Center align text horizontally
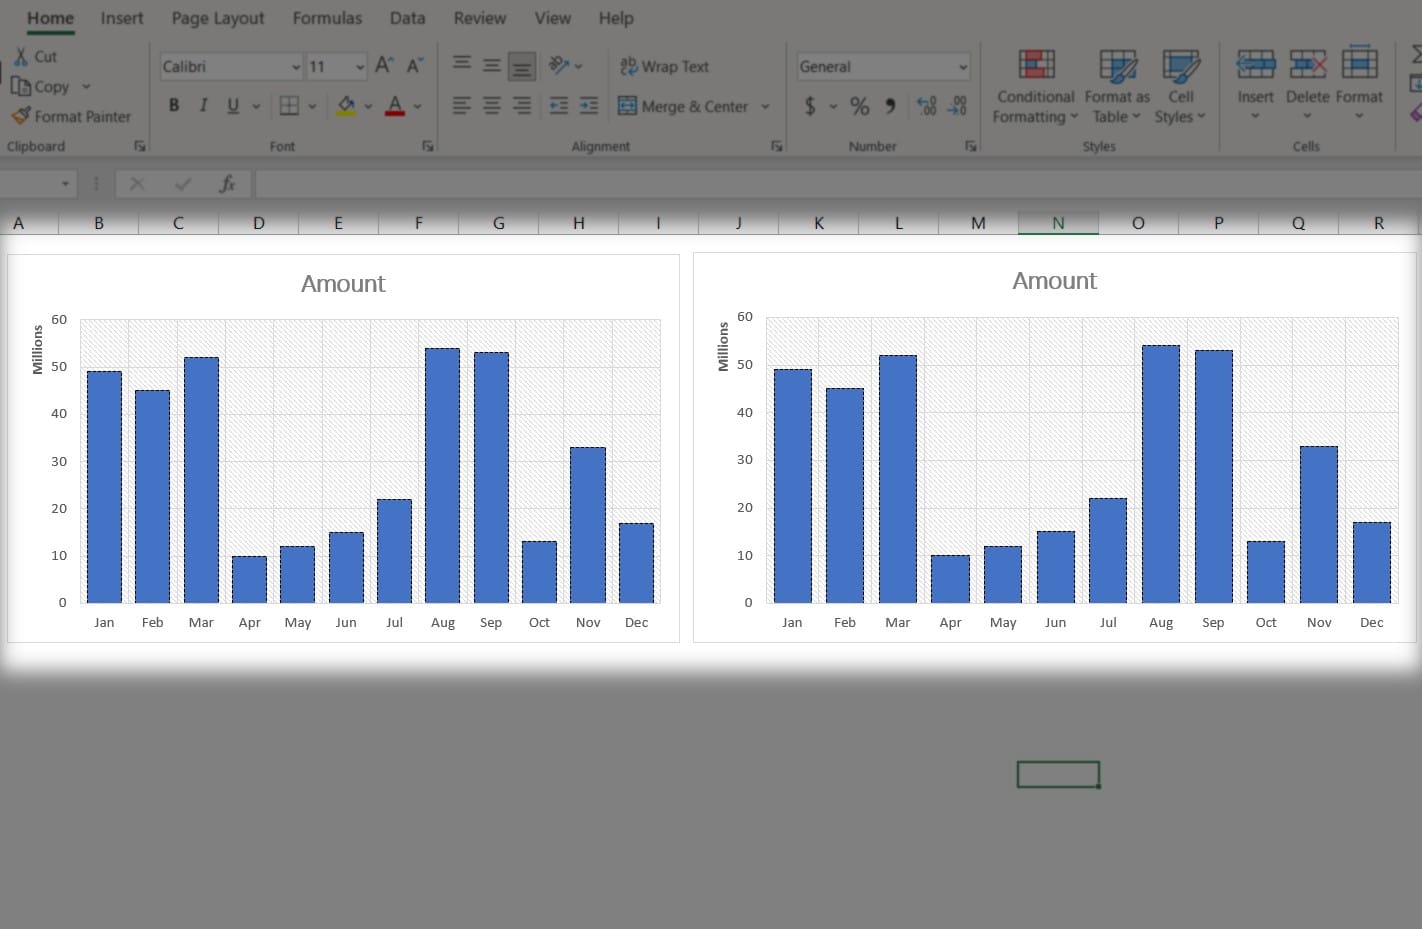 tap(491, 106)
